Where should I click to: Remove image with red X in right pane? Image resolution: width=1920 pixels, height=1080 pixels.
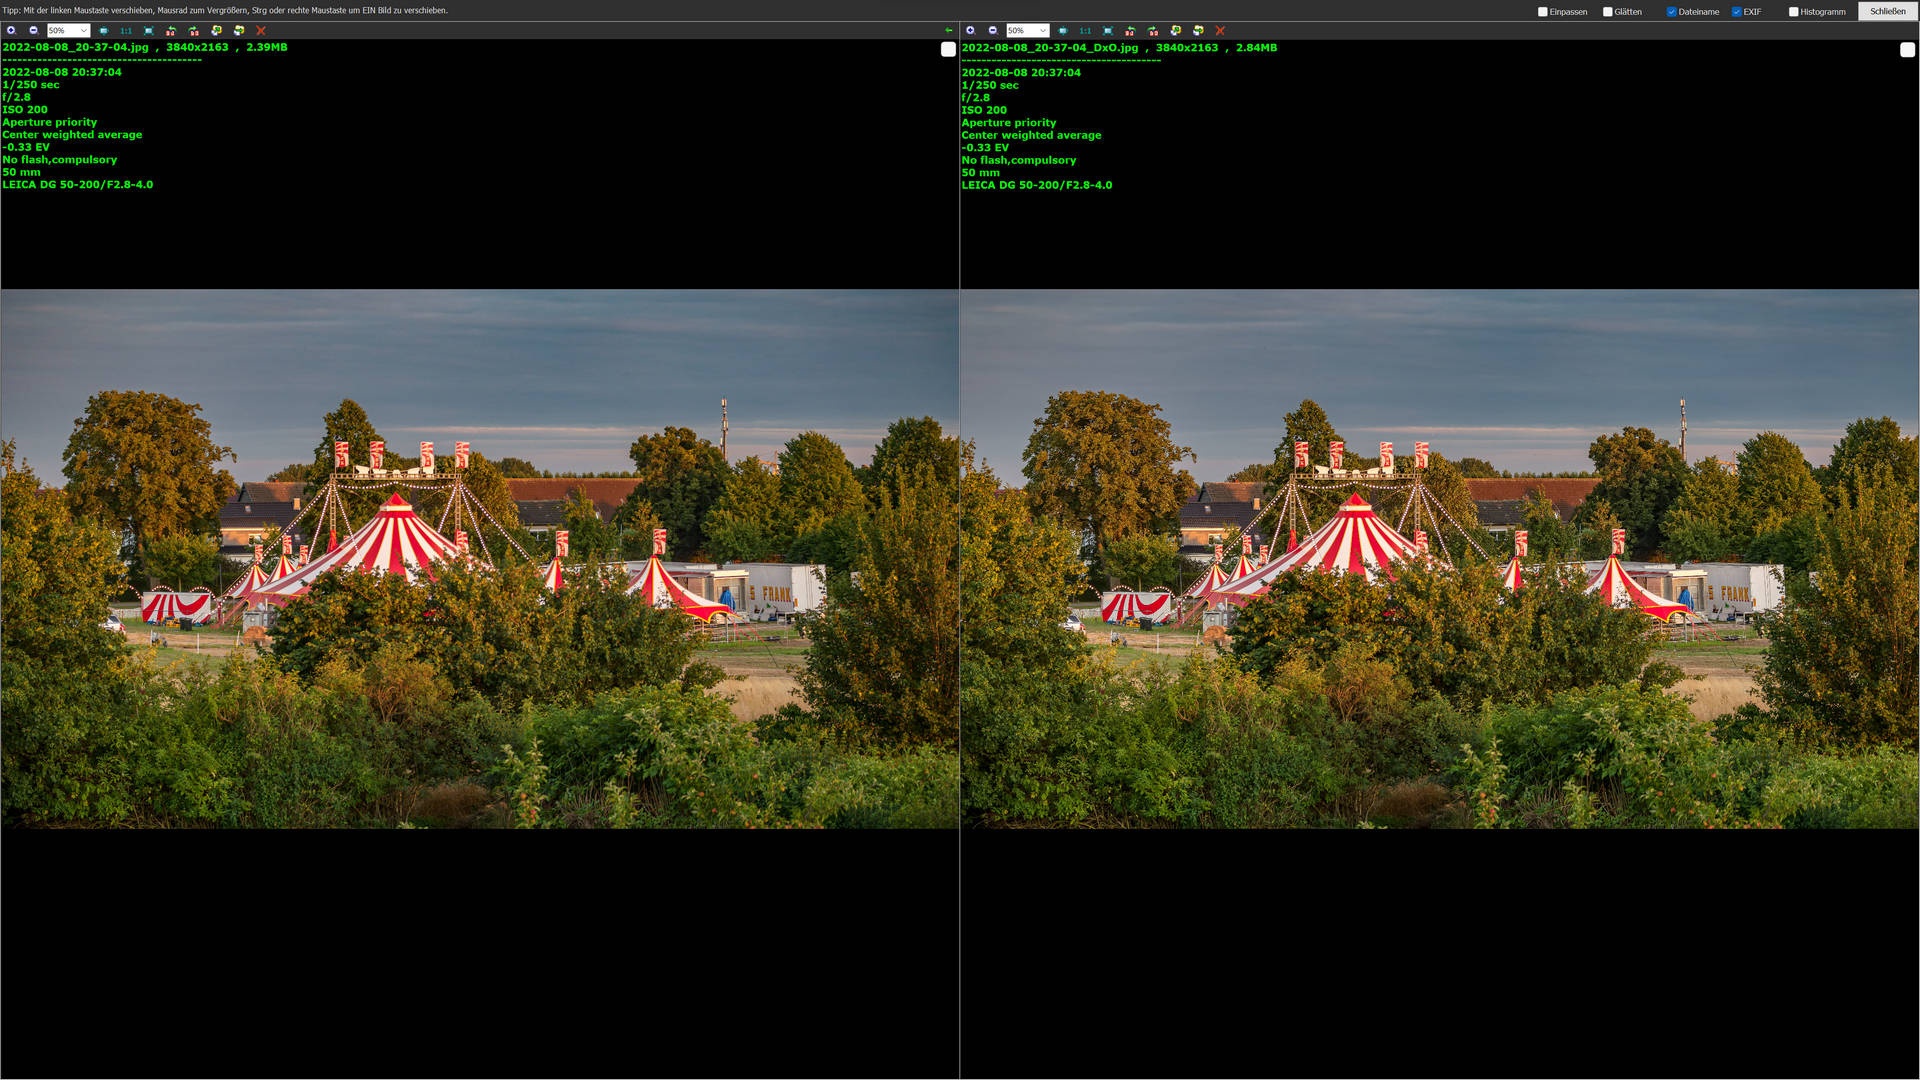coord(1220,31)
